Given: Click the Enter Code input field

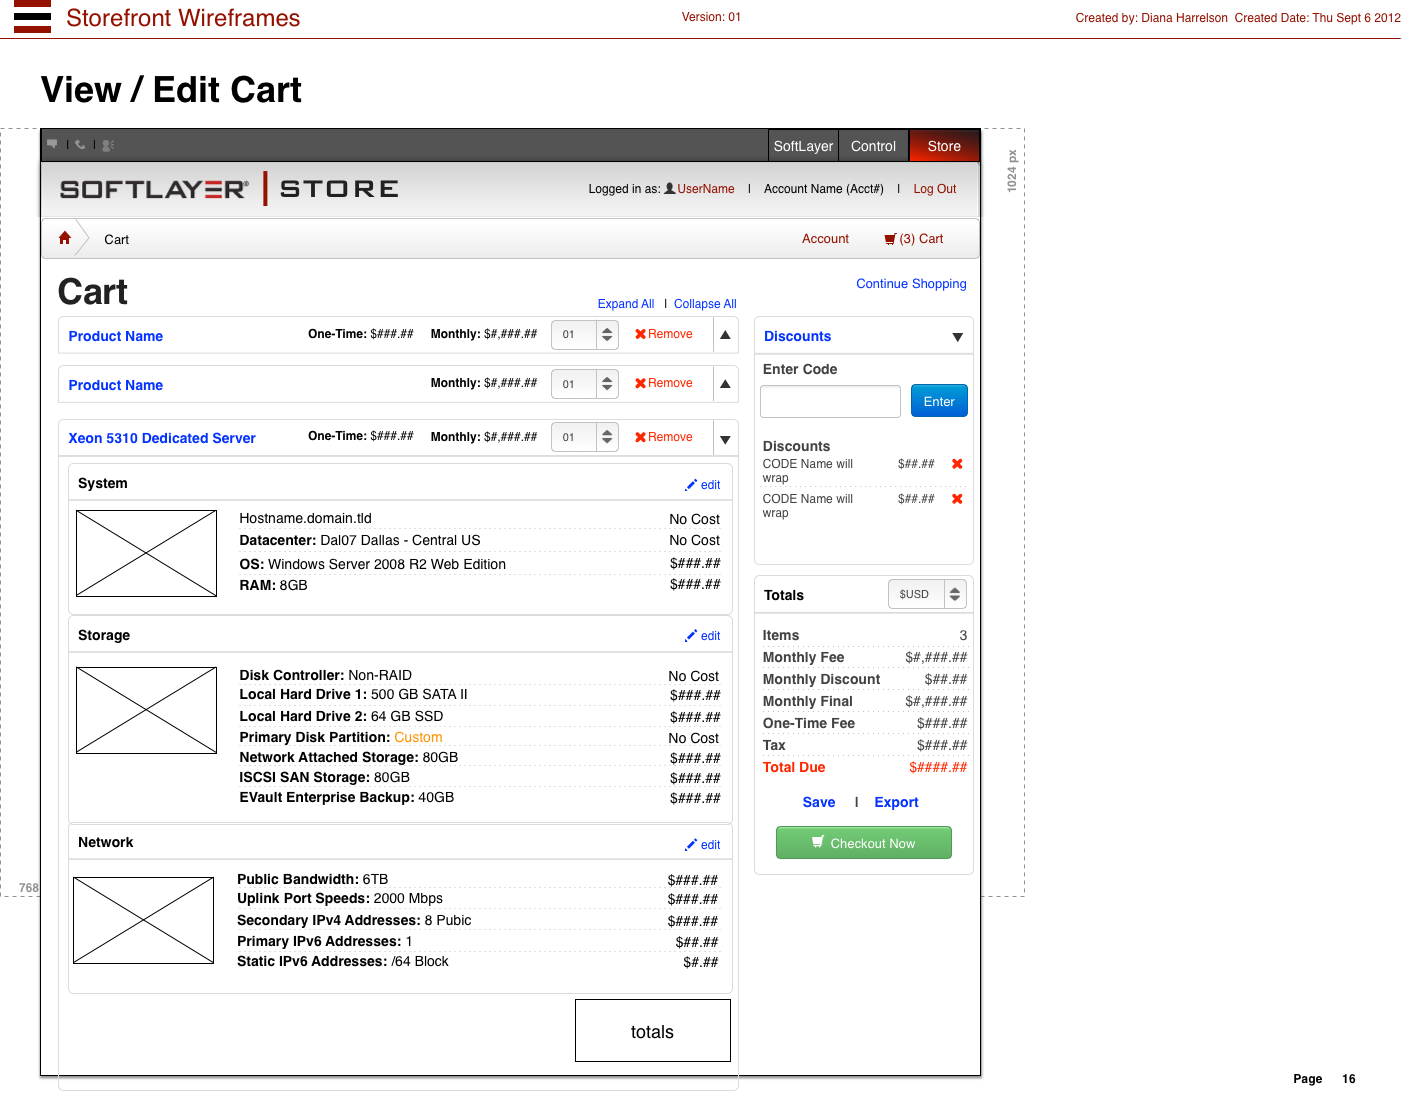Looking at the screenshot, I should (x=830, y=402).
